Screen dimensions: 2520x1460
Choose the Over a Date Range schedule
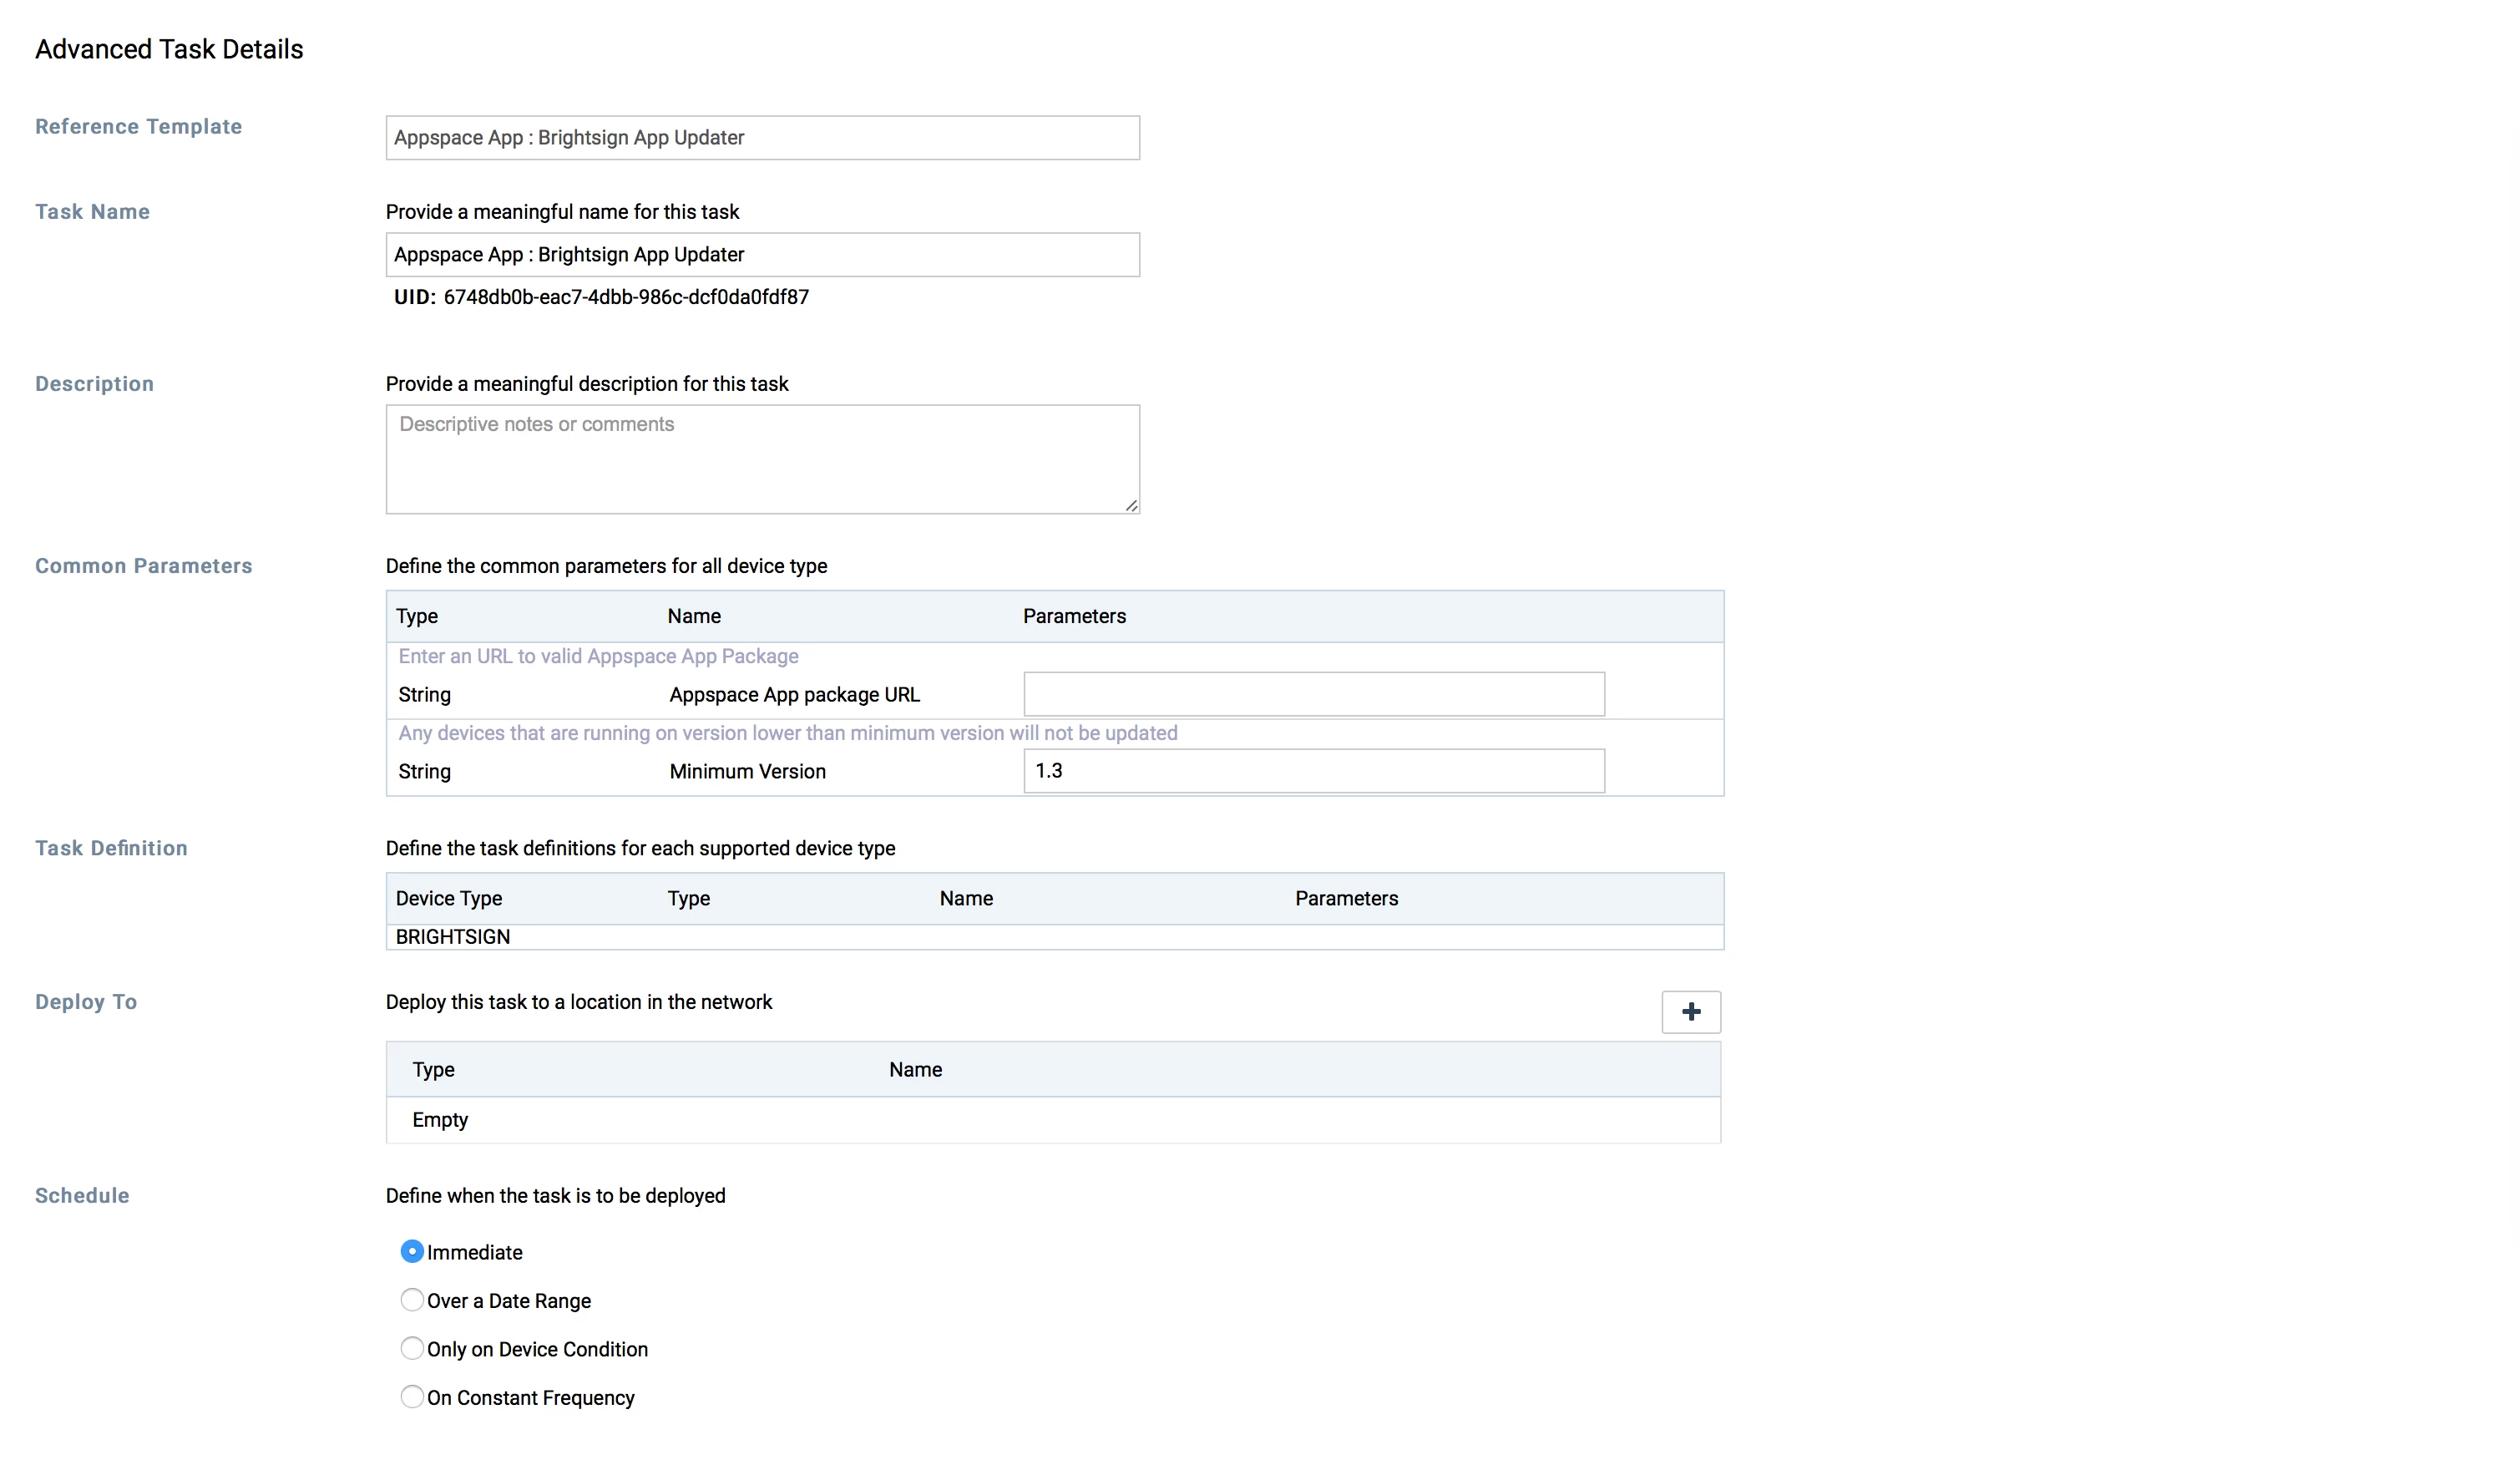[x=411, y=1299]
